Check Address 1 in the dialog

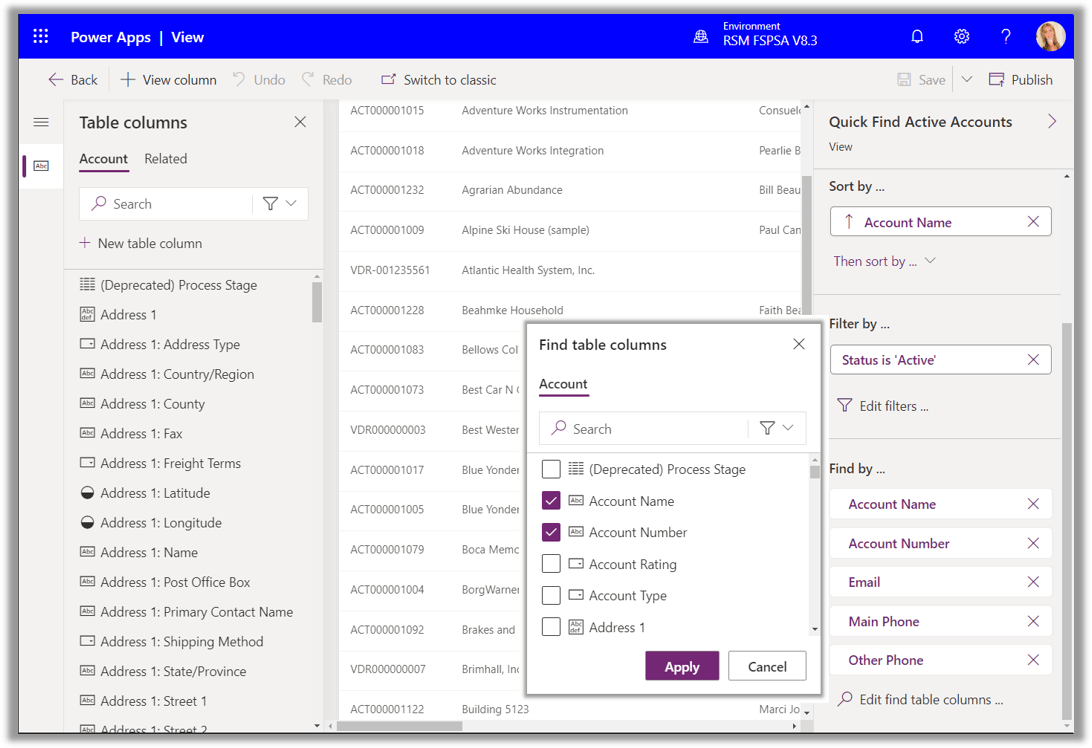(550, 627)
